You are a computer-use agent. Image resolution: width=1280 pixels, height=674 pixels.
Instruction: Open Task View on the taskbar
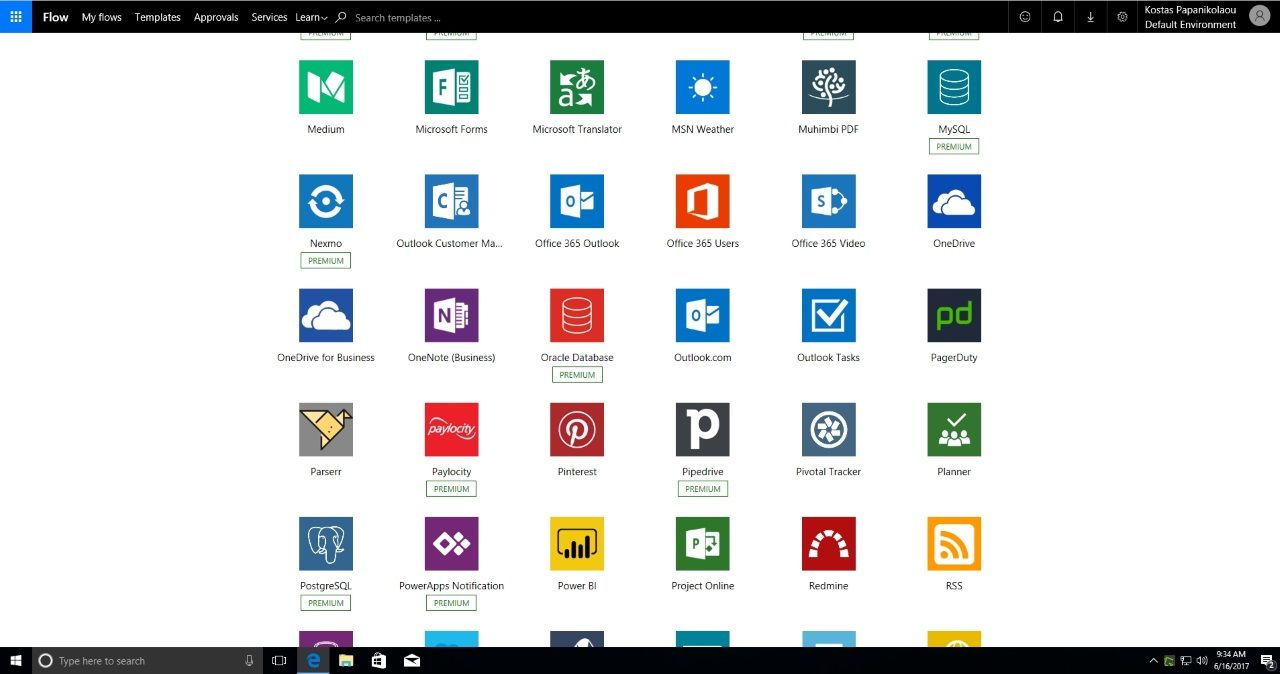pyautogui.click(x=280, y=660)
